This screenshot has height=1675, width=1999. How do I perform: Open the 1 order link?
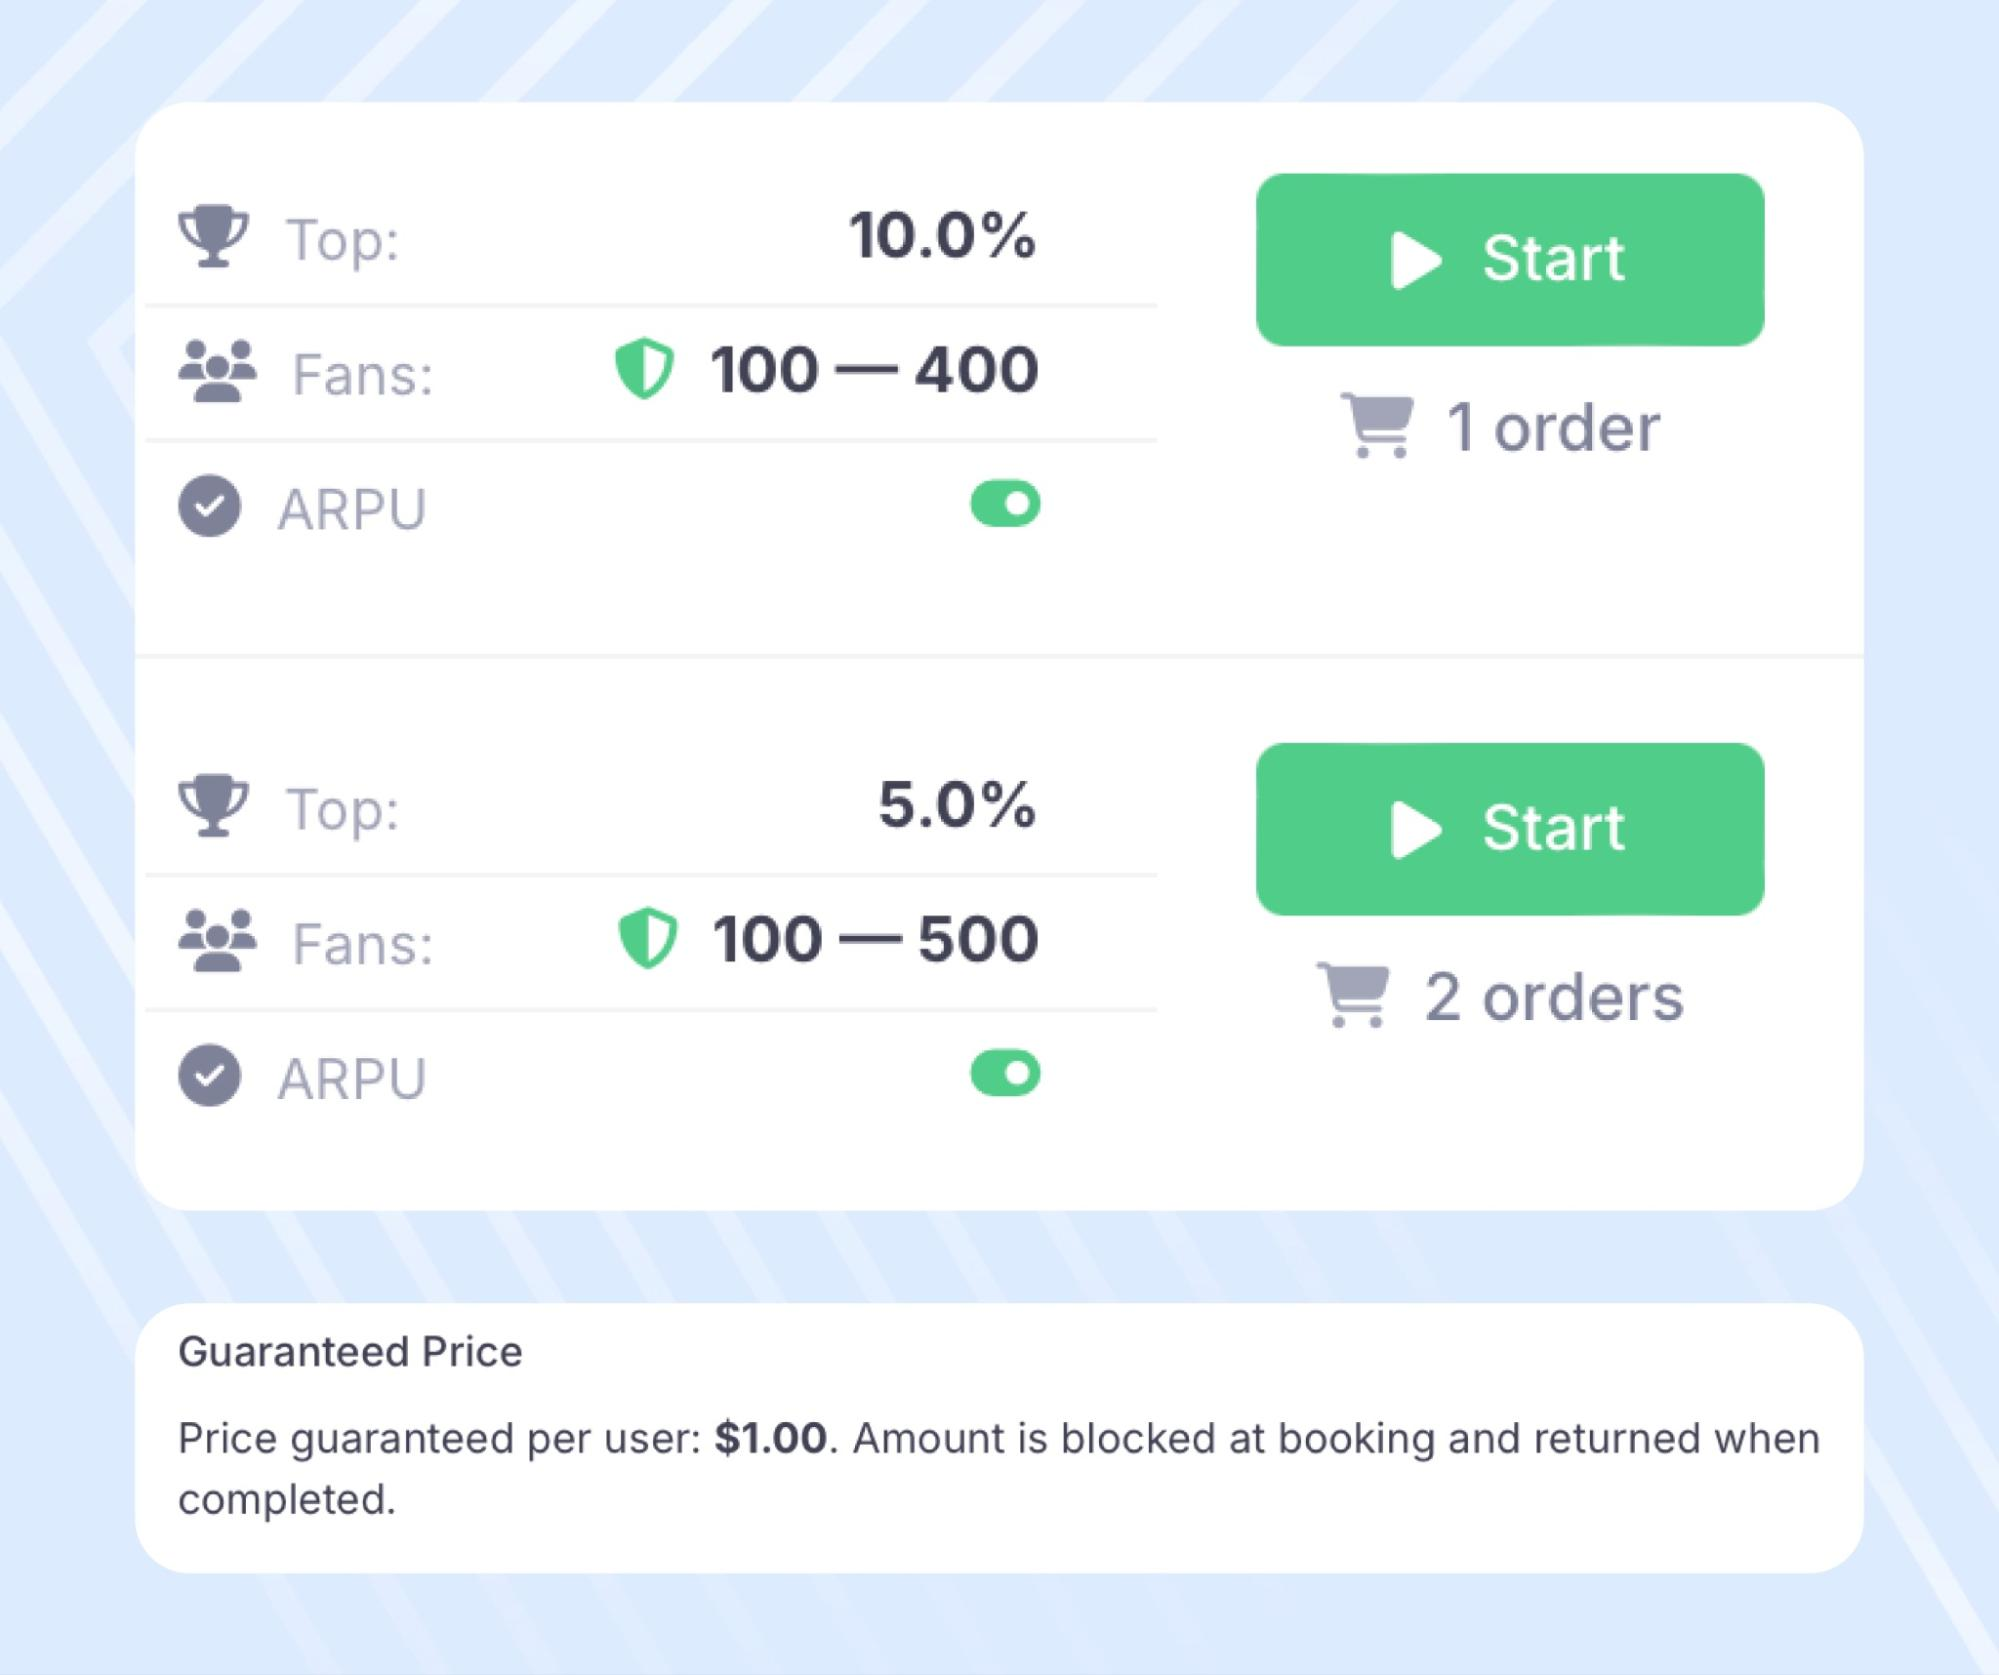pos(1552,428)
